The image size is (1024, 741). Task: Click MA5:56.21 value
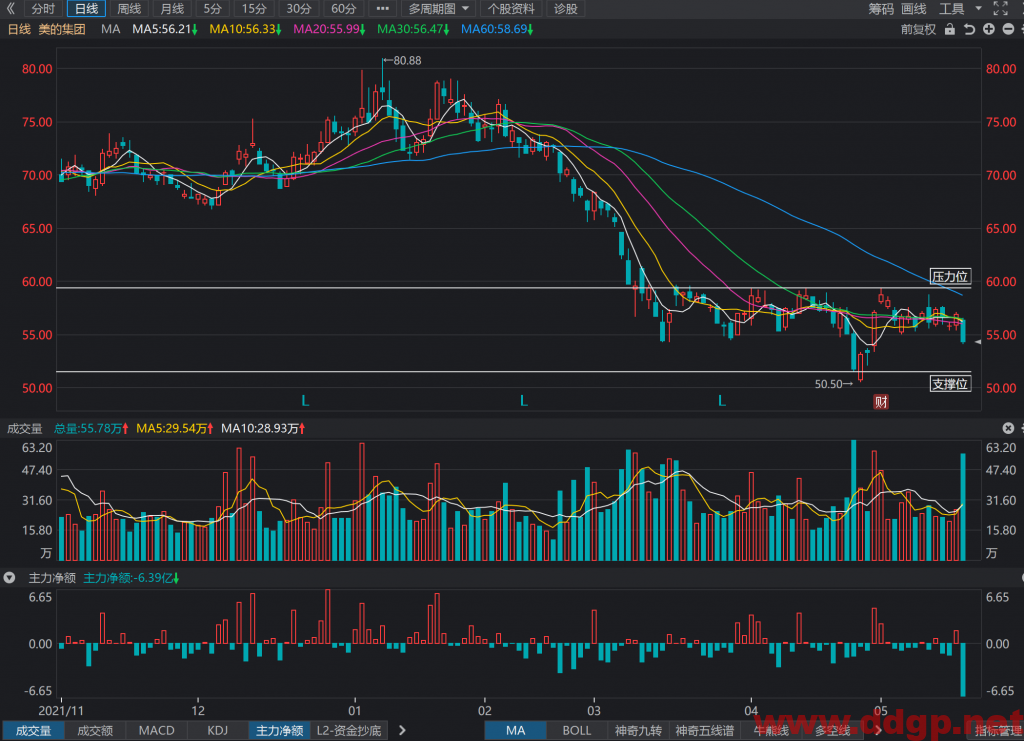coord(165,29)
